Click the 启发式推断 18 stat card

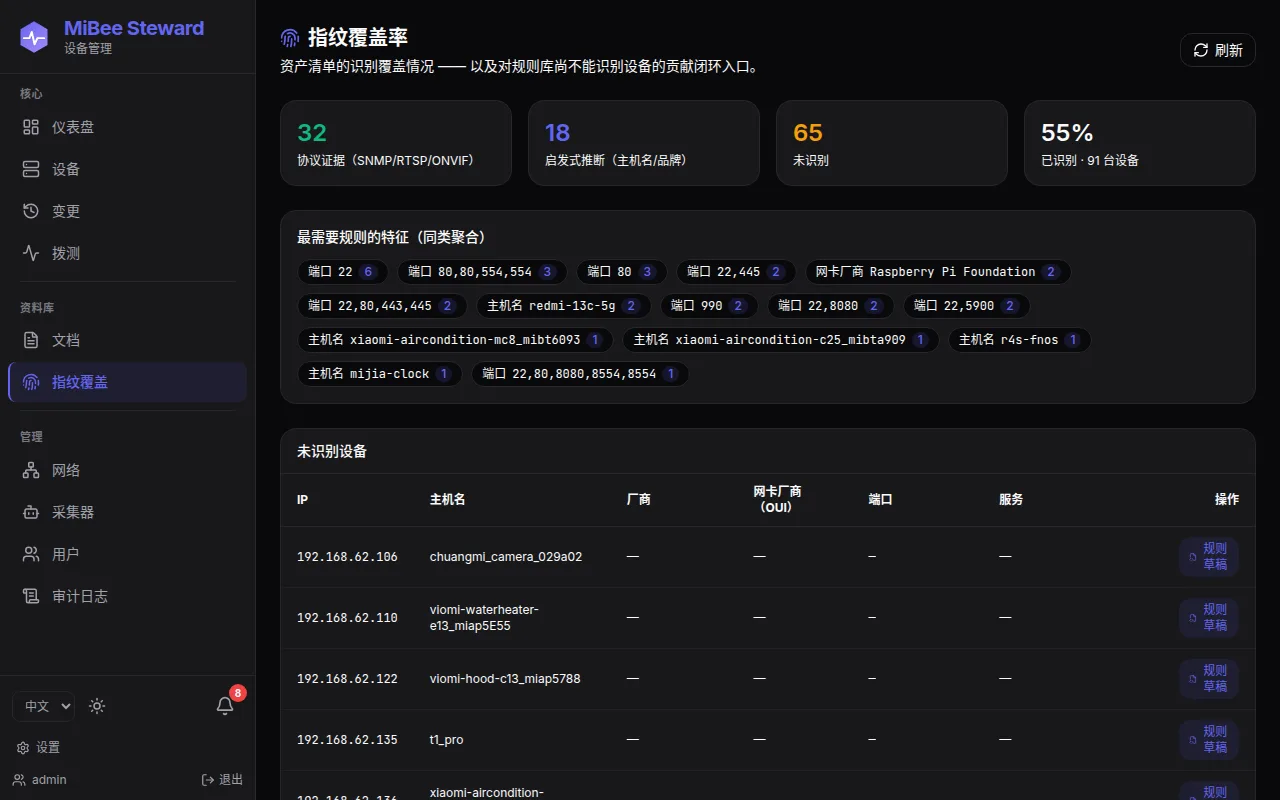(644, 143)
